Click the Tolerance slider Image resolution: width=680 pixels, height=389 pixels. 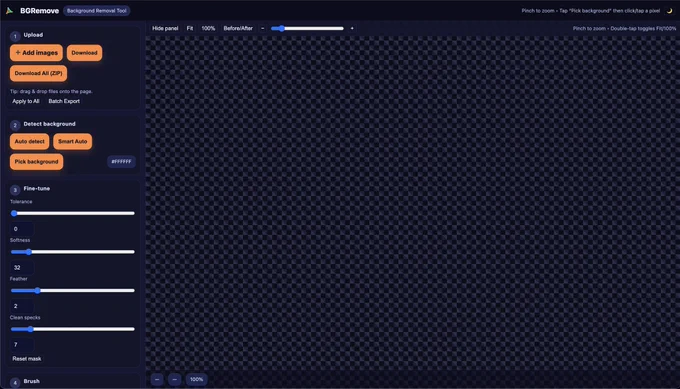[x=72, y=213]
